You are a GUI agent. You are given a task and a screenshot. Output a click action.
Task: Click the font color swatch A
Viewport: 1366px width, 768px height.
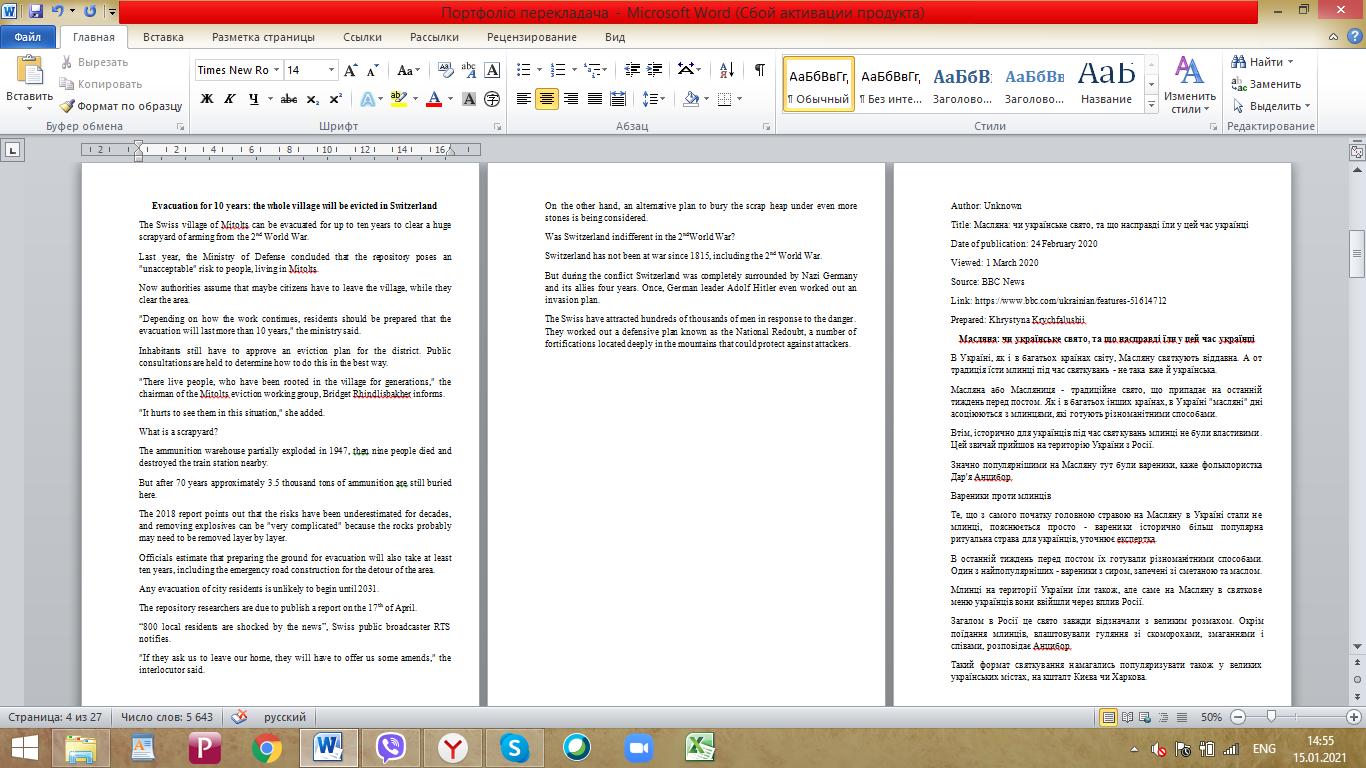433,99
